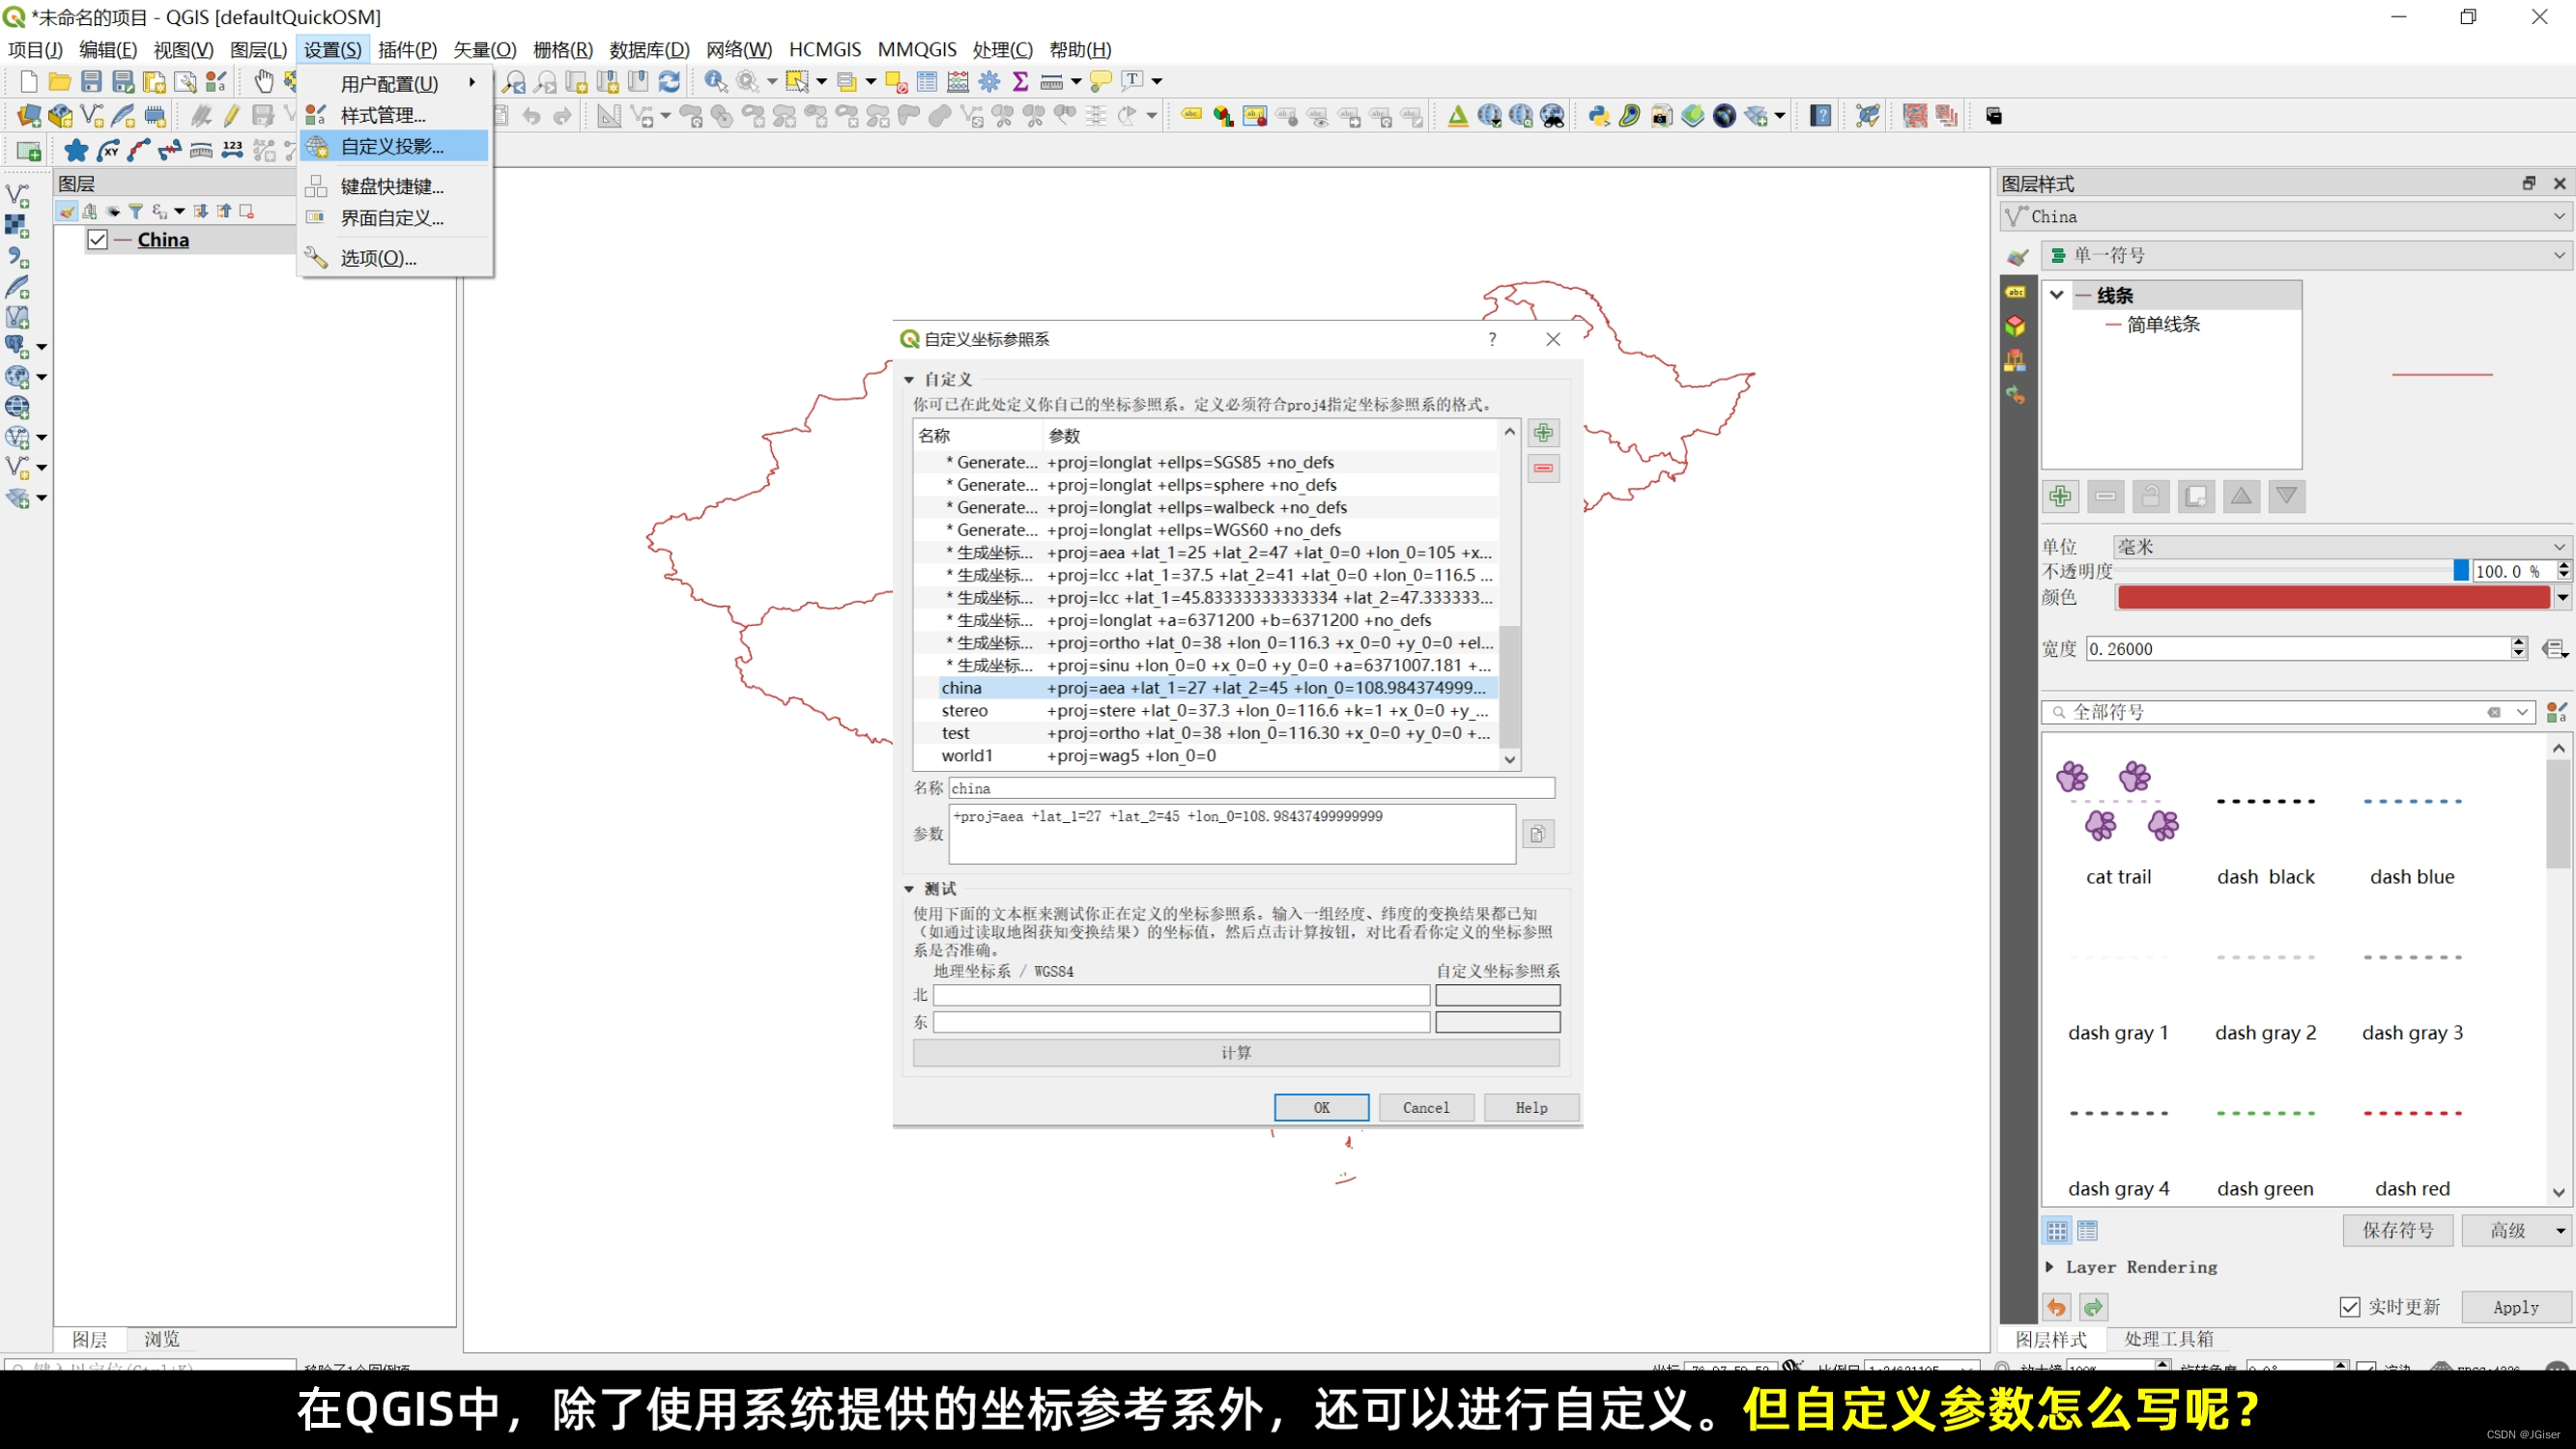Open the layer selector showing China

pos(2285,216)
